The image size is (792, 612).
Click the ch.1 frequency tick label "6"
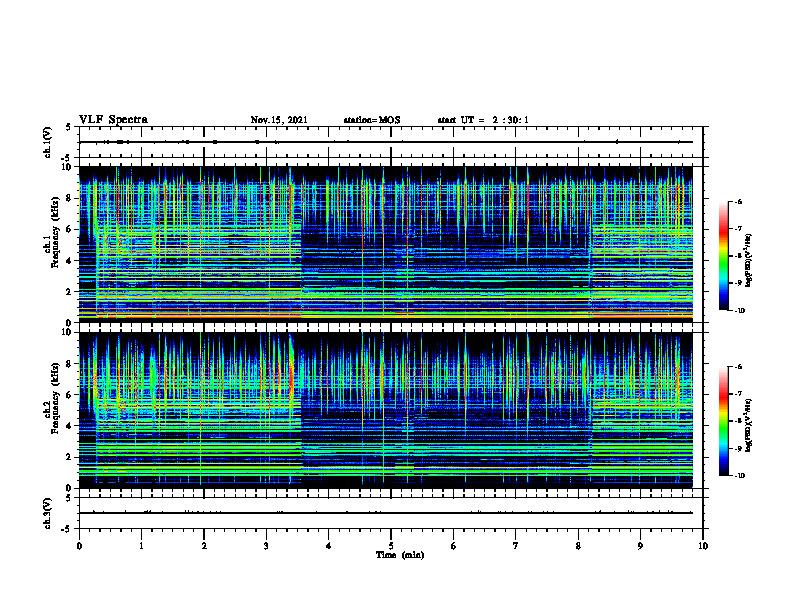(x=69, y=229)
